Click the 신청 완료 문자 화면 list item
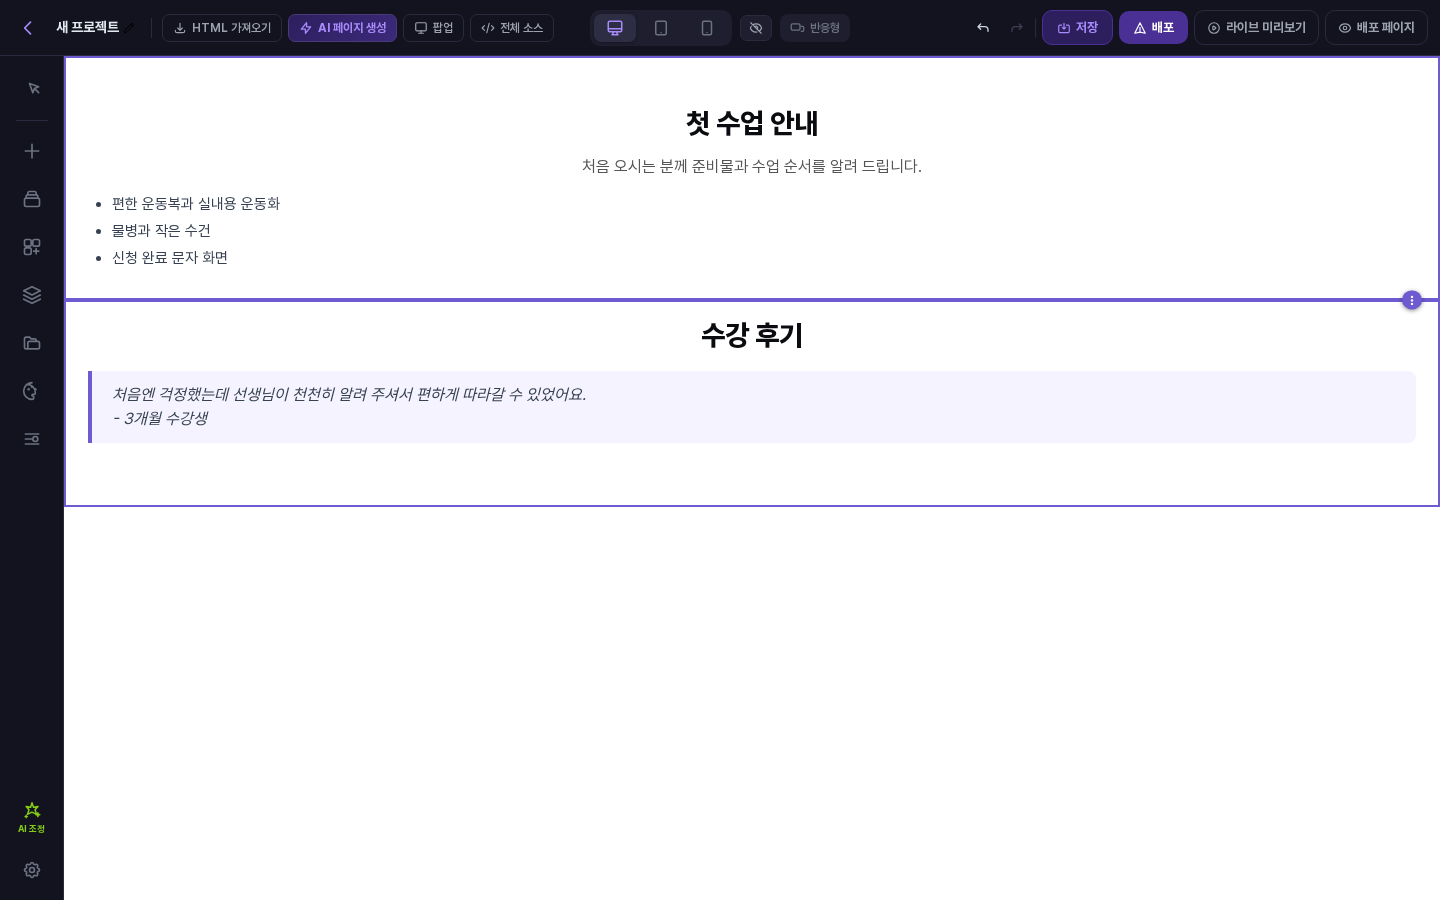 click(170, 258)
